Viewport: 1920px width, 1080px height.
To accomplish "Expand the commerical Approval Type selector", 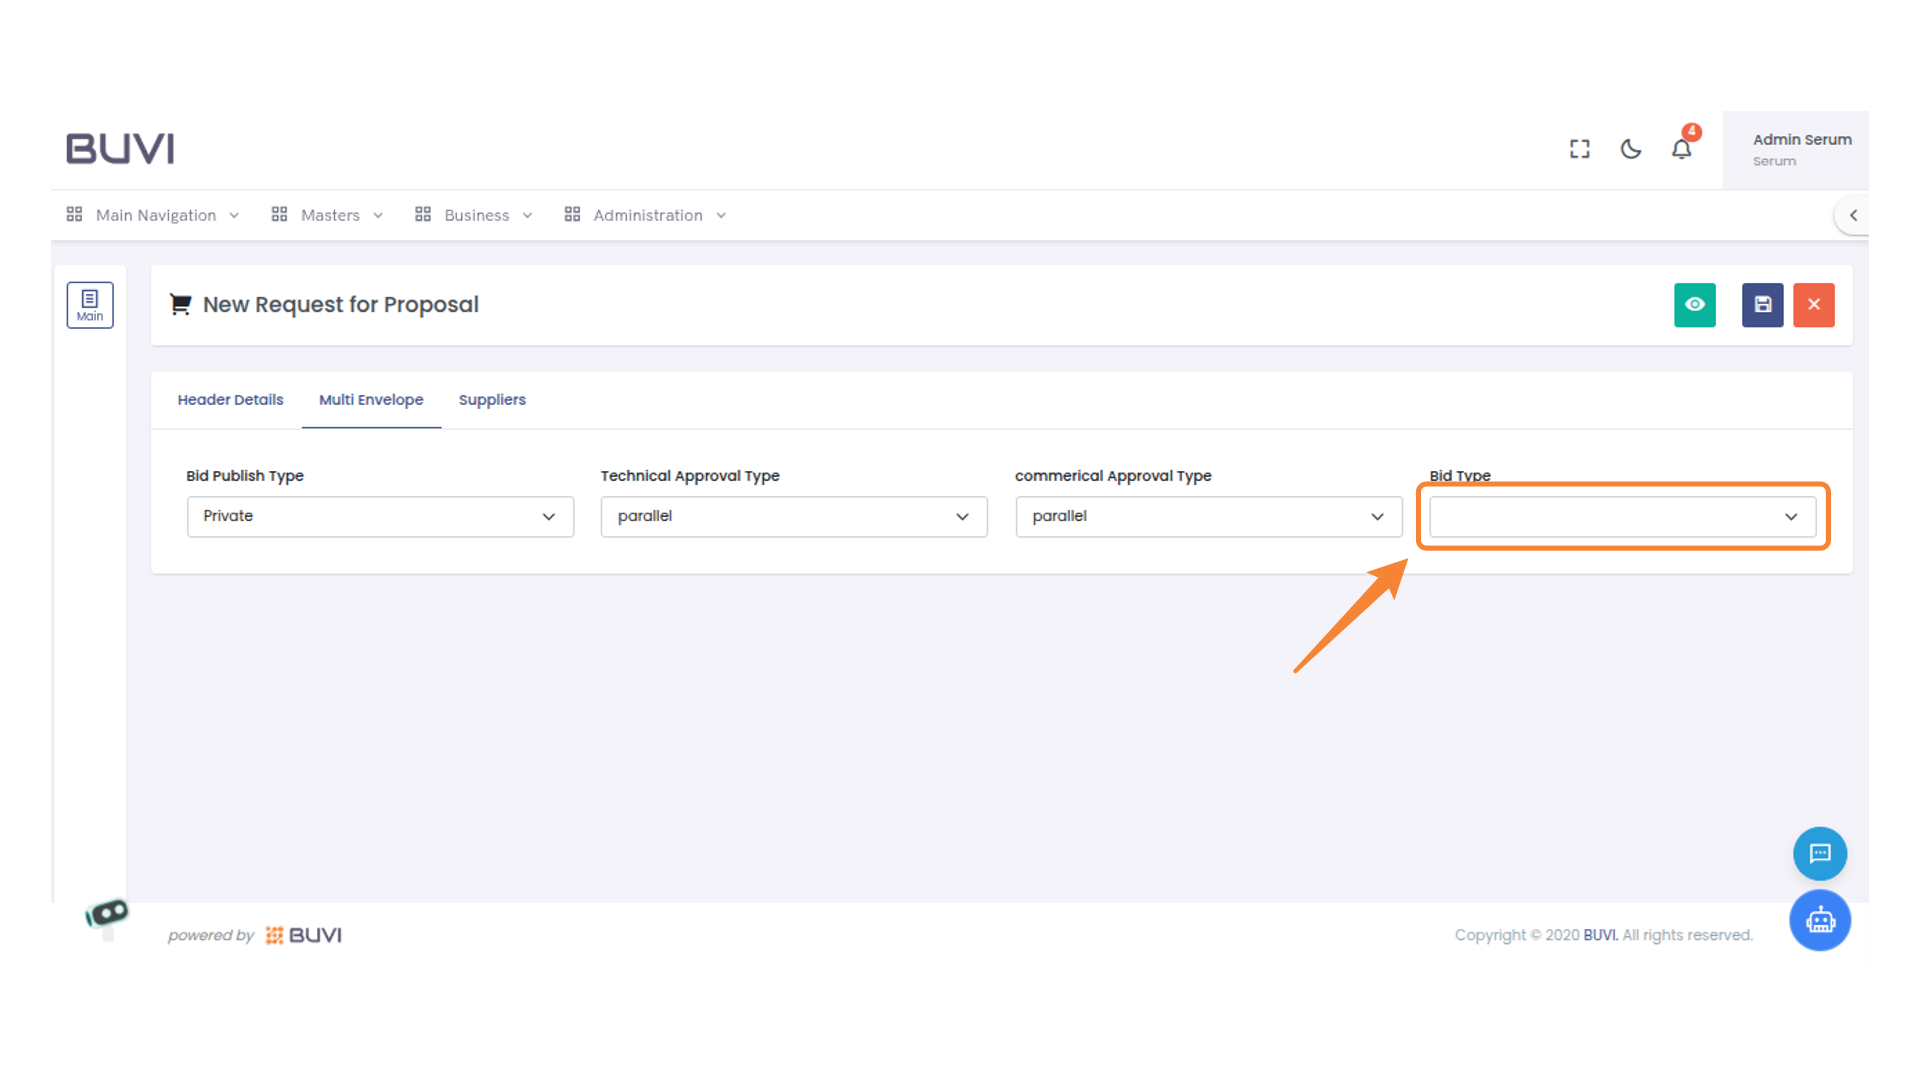I will pyautogui.click(x=1208, y=516).
